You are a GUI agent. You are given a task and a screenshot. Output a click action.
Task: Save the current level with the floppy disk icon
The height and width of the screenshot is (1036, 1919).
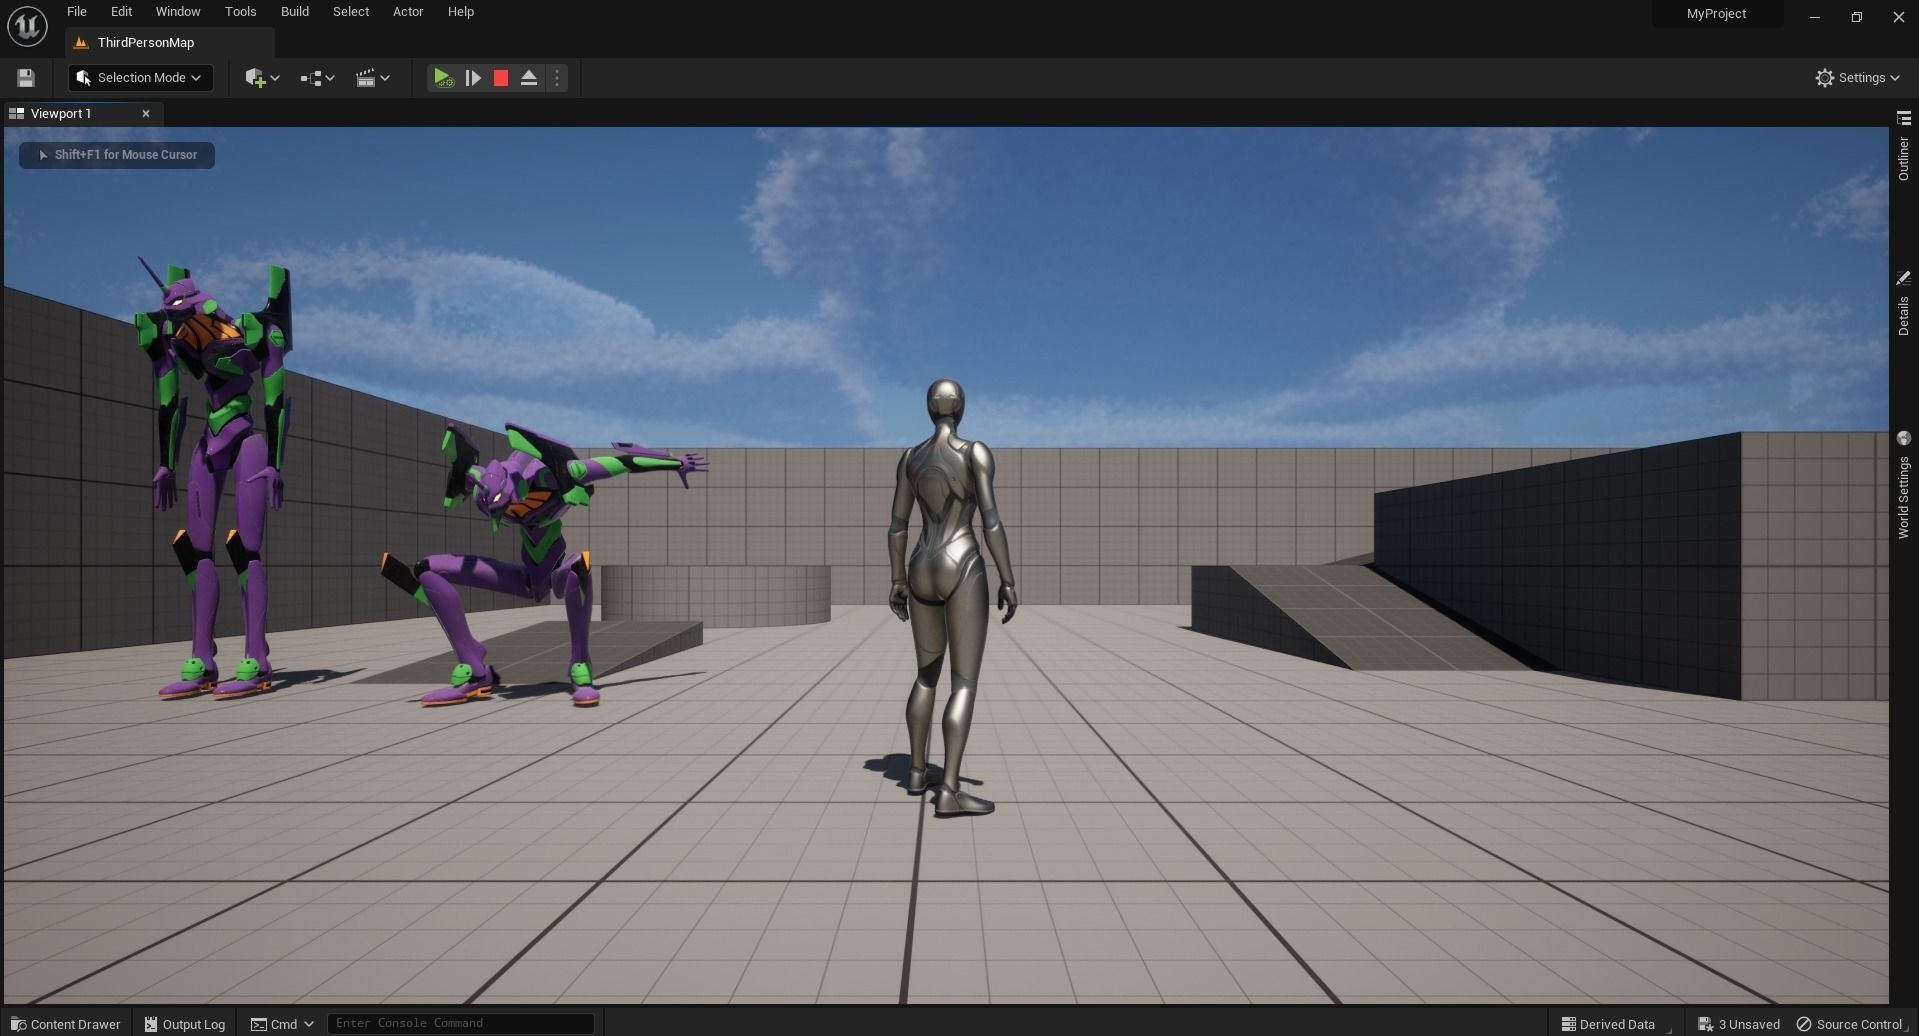26,78
